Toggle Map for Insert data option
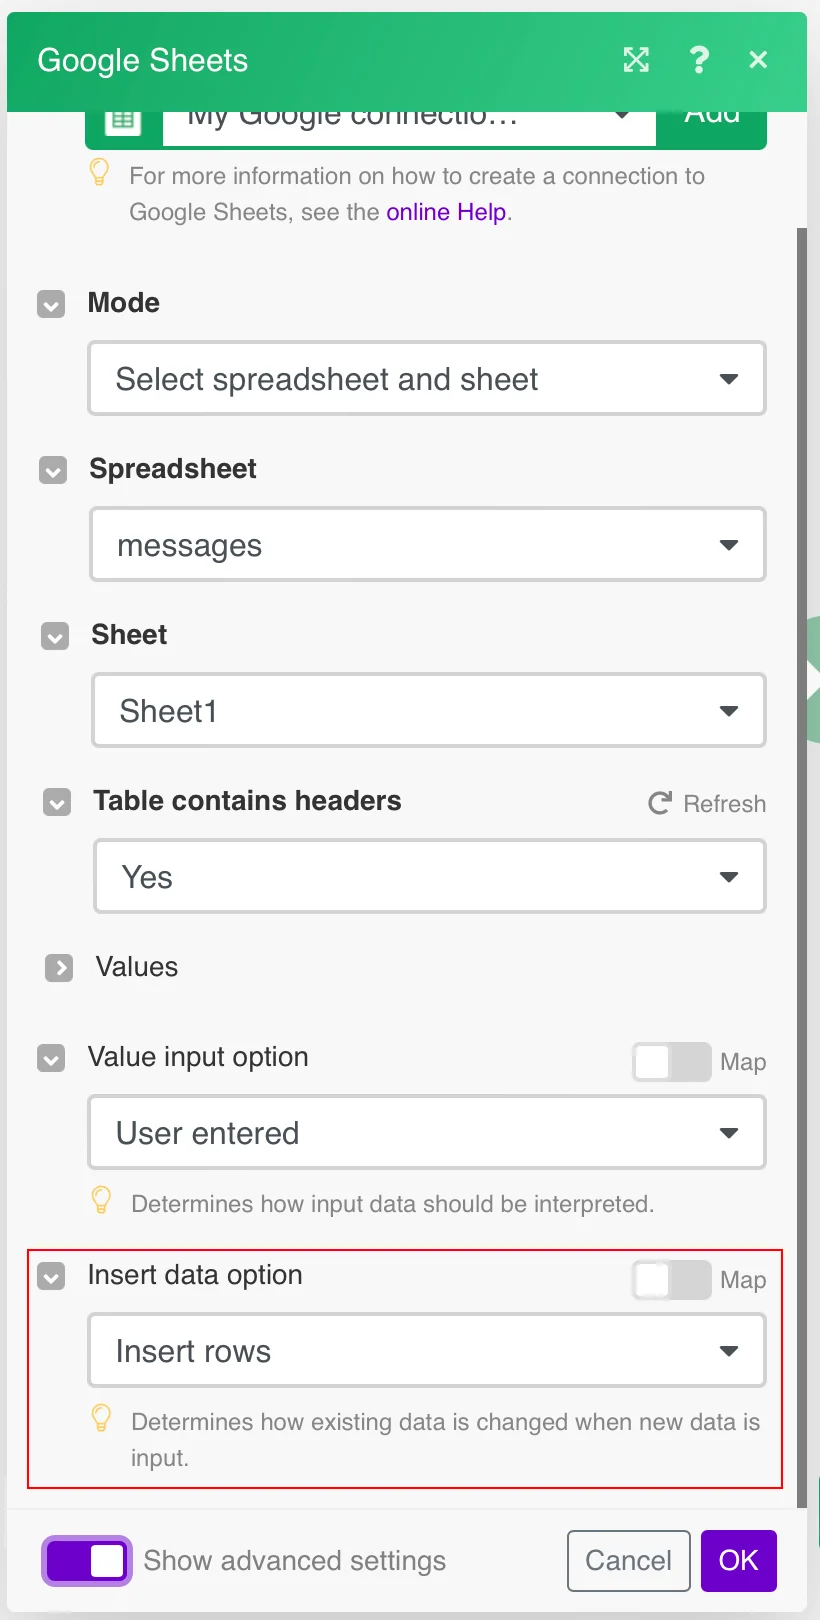The height and width of the screenshot is (1620, 820). 672,1280
